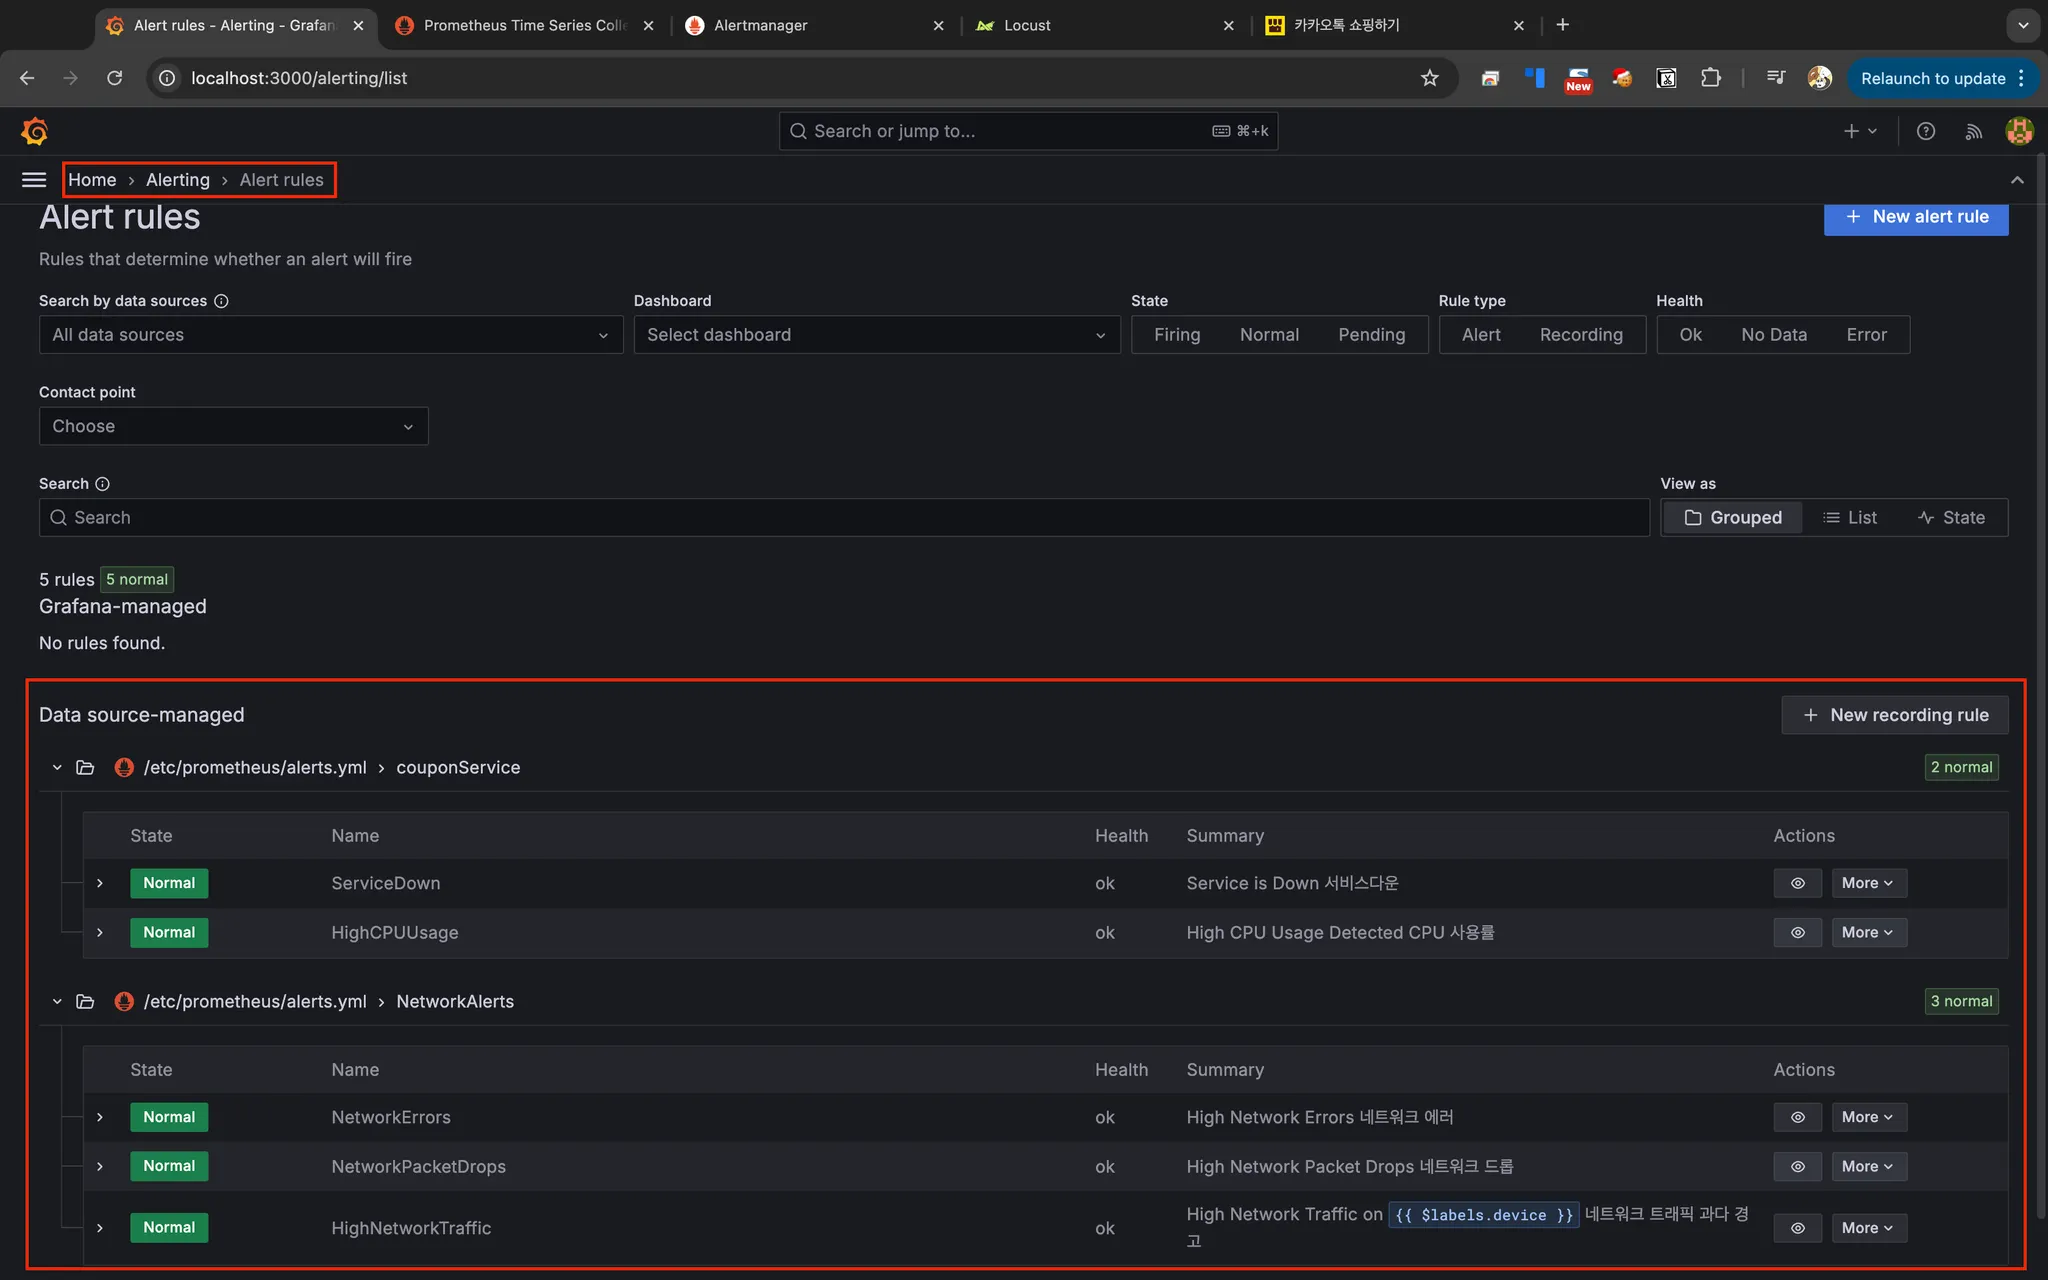Open the news feed RSS icon
The height and width of the screenshot is (1280, 2048).
click(x=1973, y=131)
